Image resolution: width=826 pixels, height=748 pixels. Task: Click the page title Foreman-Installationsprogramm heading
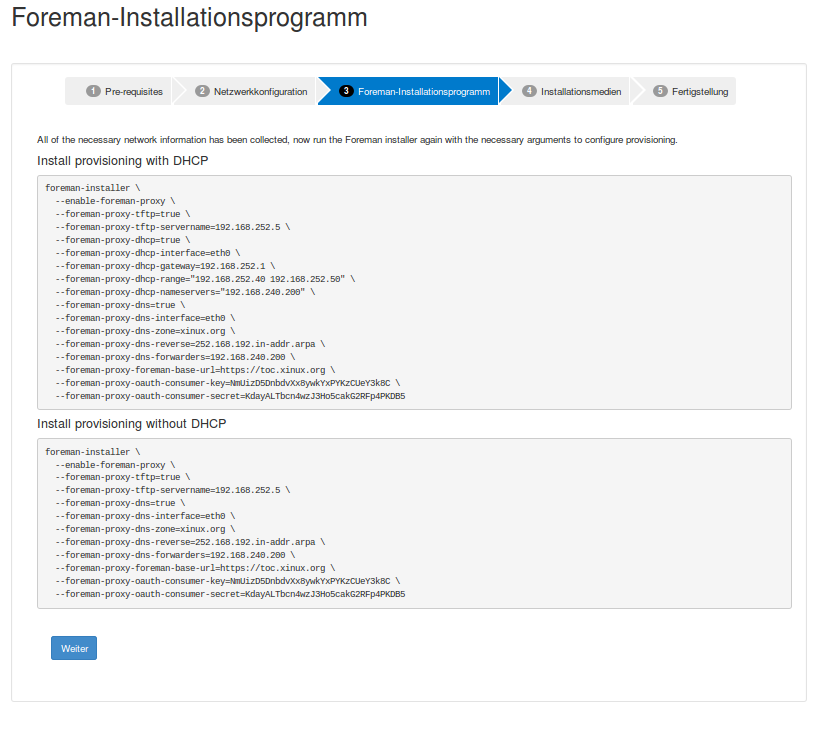189,18
